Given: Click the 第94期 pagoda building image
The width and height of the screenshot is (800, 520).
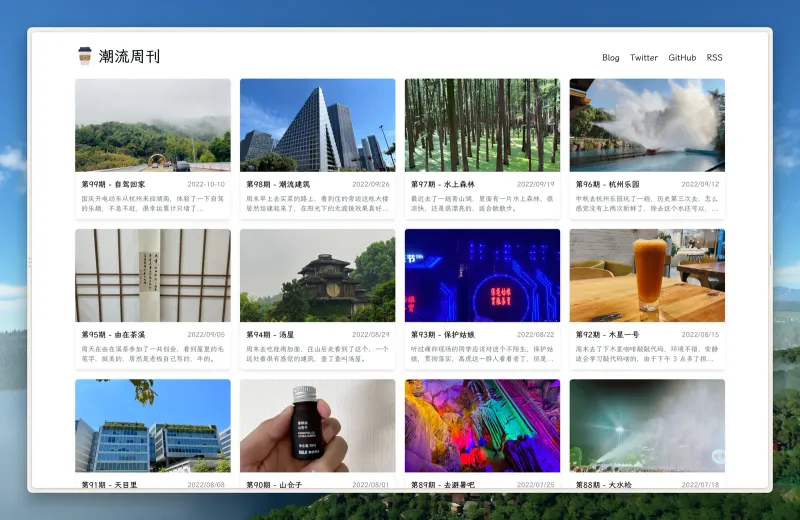Looking at the screenshot, I should point(317,275).
